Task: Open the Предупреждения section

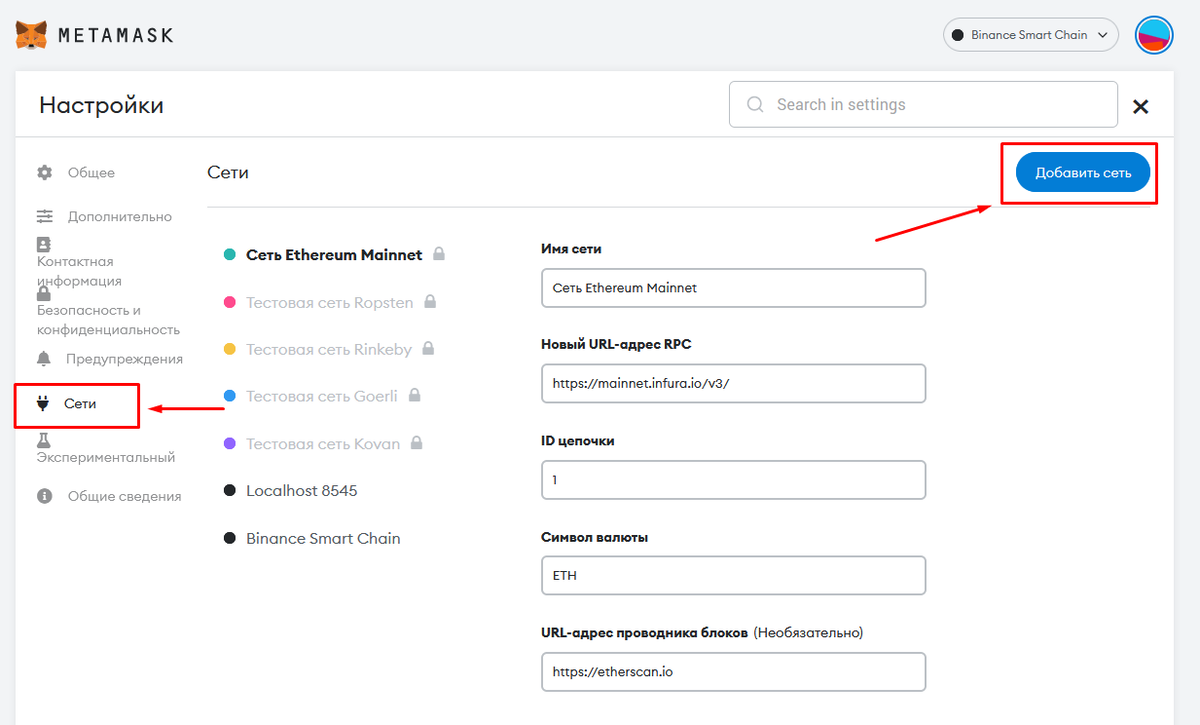Action: point(124,358)
